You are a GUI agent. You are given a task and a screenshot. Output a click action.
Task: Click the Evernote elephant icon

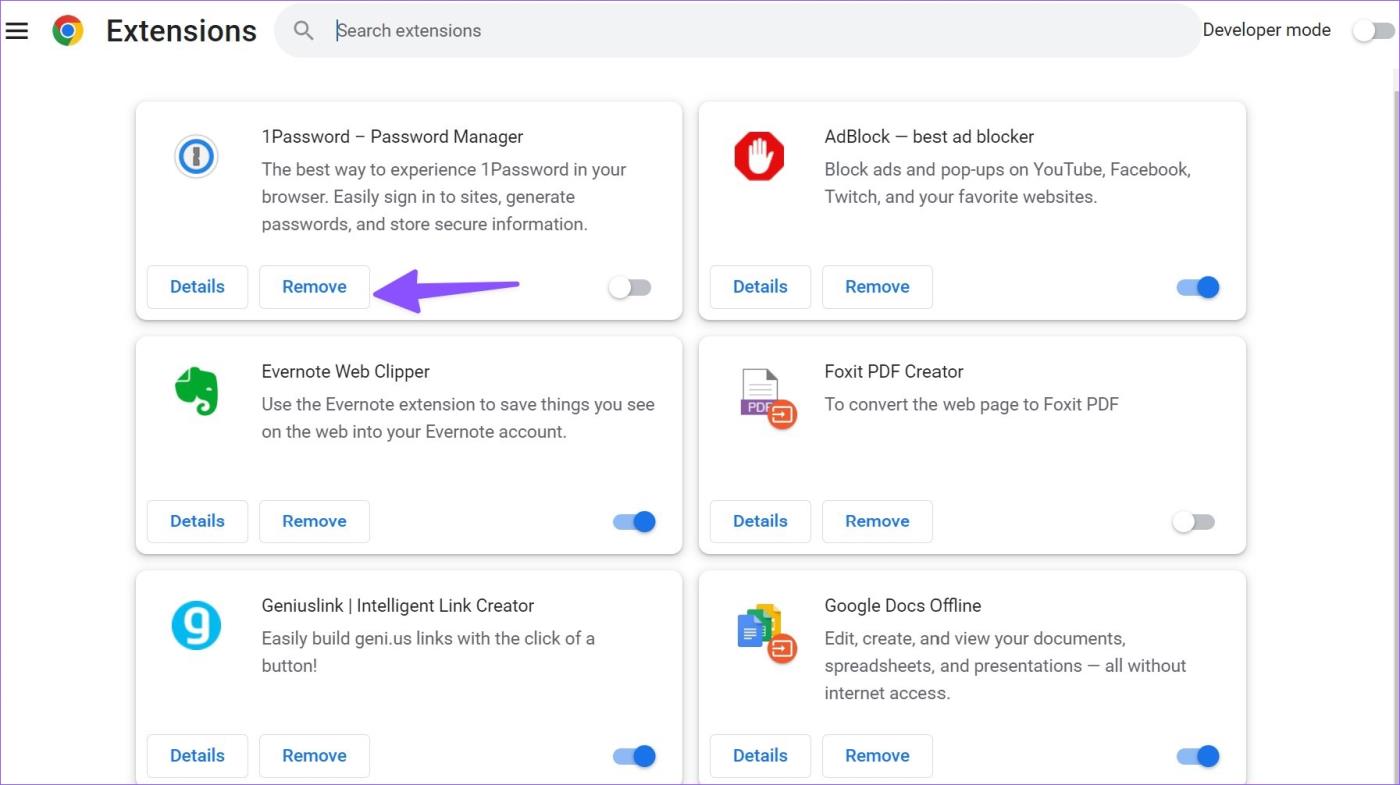pos(196,391)
